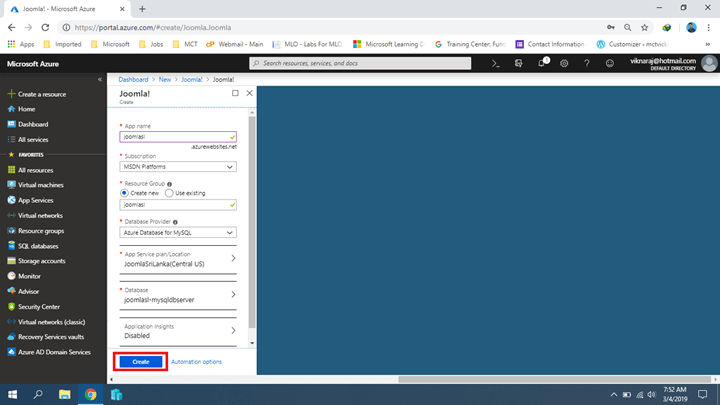Image resolution: width=720 pixels, height=405 pixels.
Task: Click the horizontal scrollbar at bottom
Action: tap(554, 379)
